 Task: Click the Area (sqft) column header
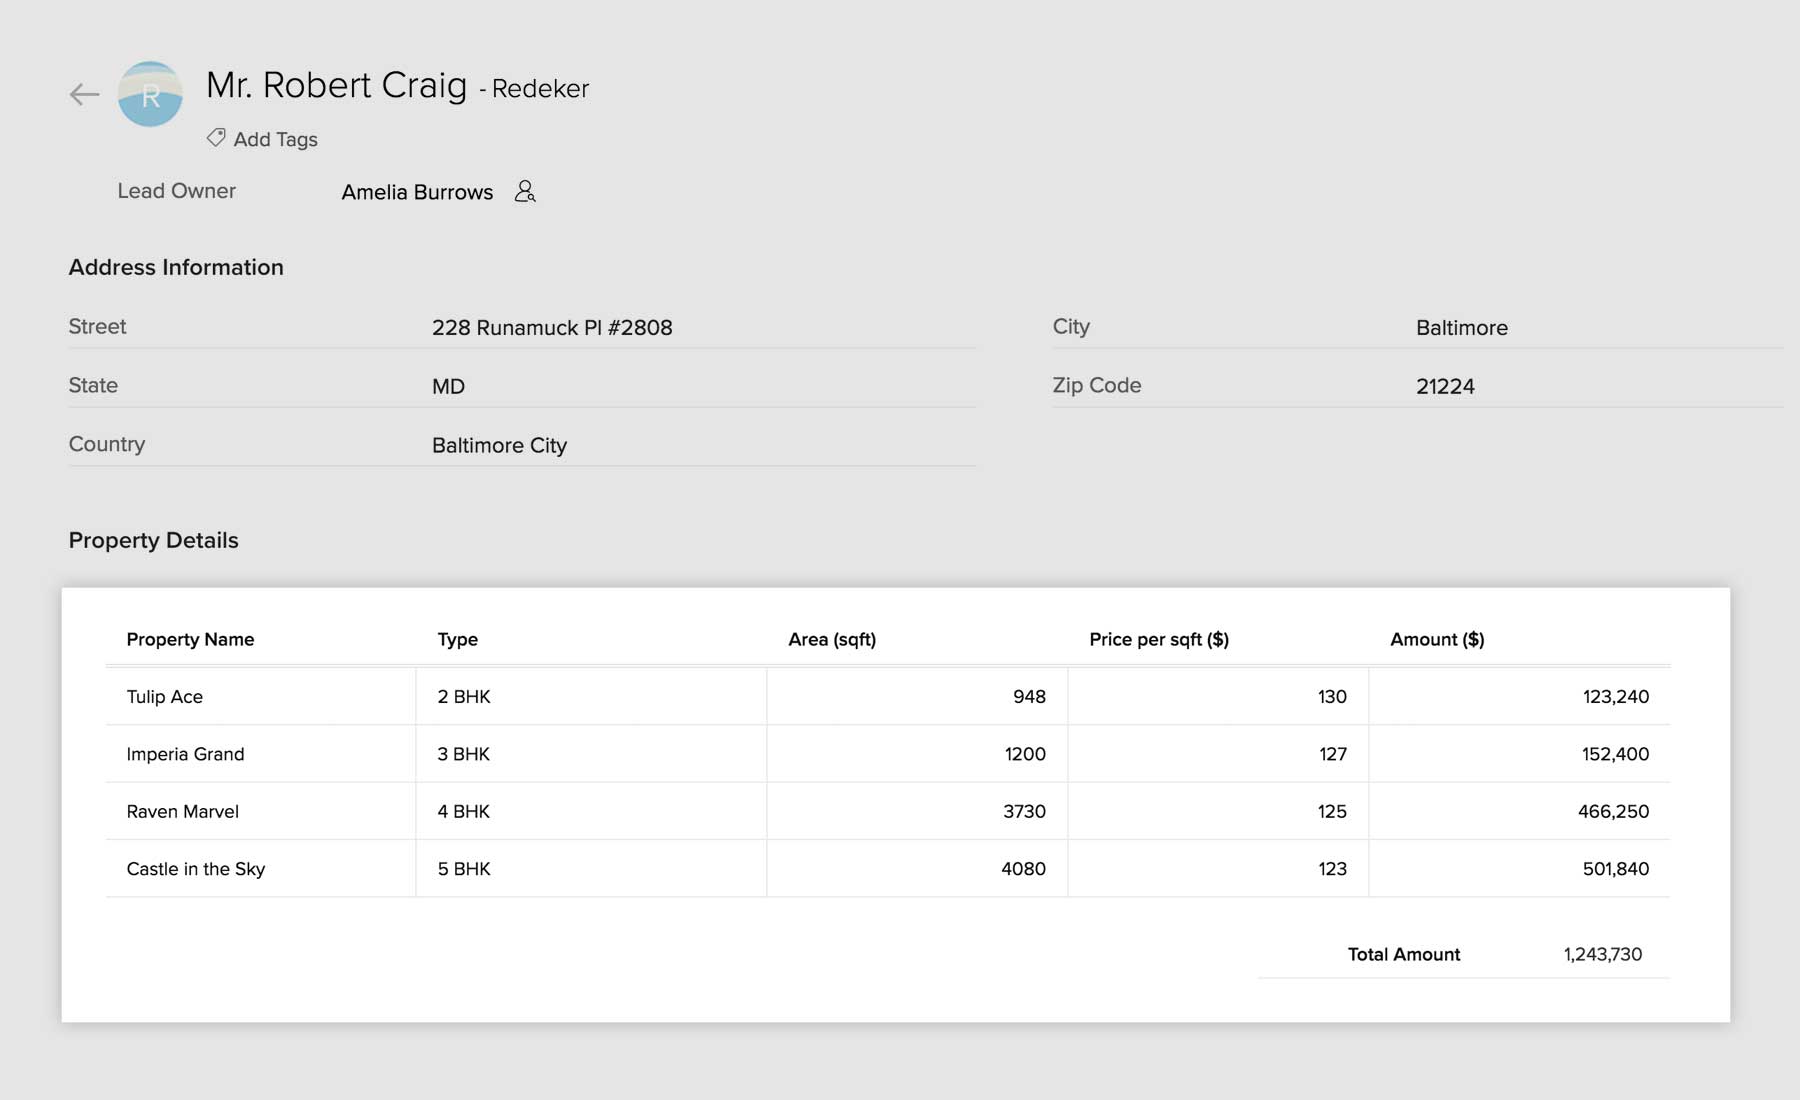pos(832,639)
